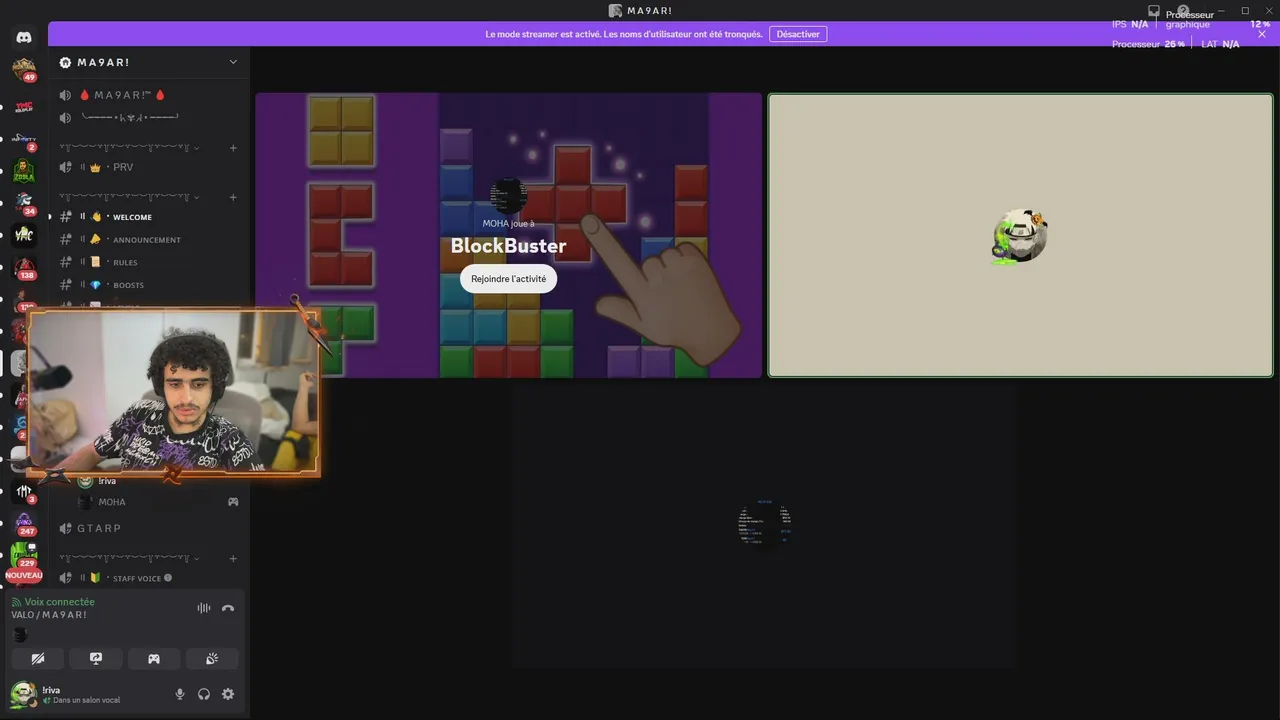Viewport: 1280px width, 720px height.
Task: Disconnect from voice with hang-up icon
Action: pyautogui.click(x=228, y=608)
